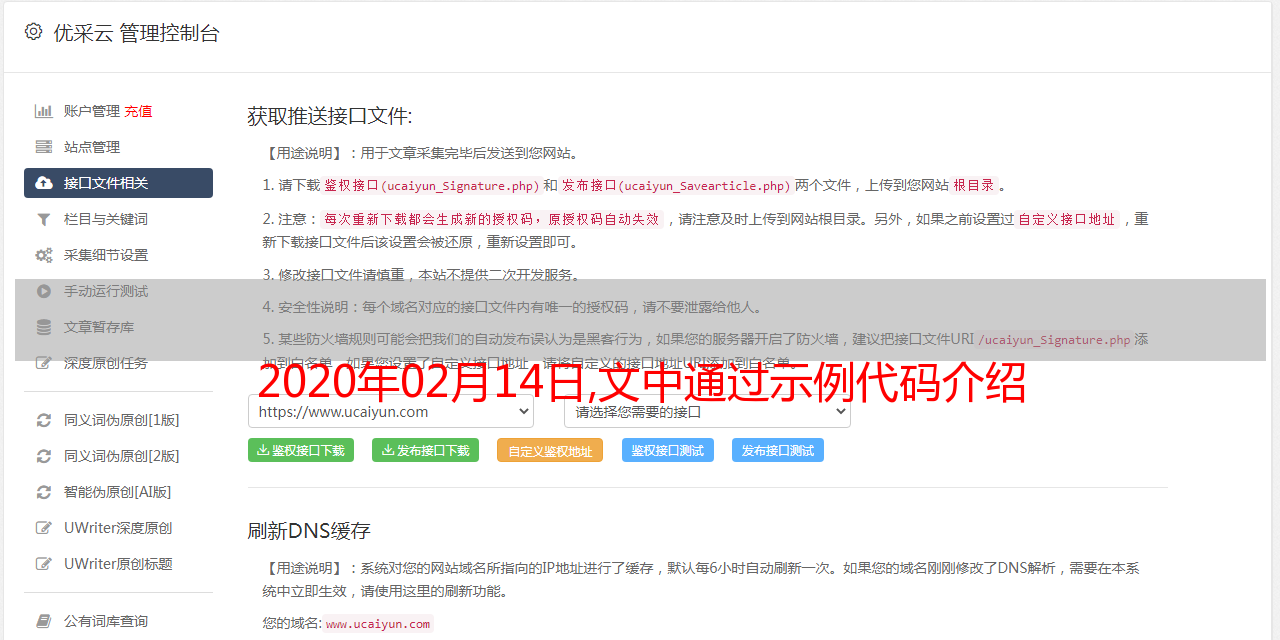Click the red 充值 recharge link
The height and width of the screenshot is (640, 1280).
pyautogui.click(x=138, y=111)
